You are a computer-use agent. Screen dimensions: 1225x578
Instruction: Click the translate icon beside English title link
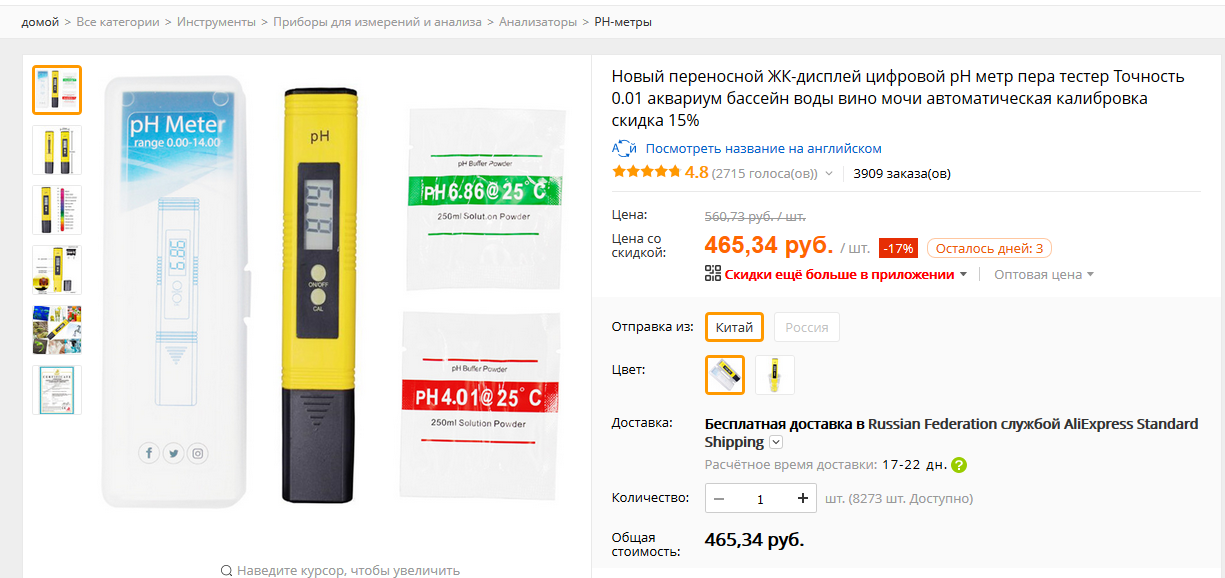pyautogui.click(x=624, y=149)
